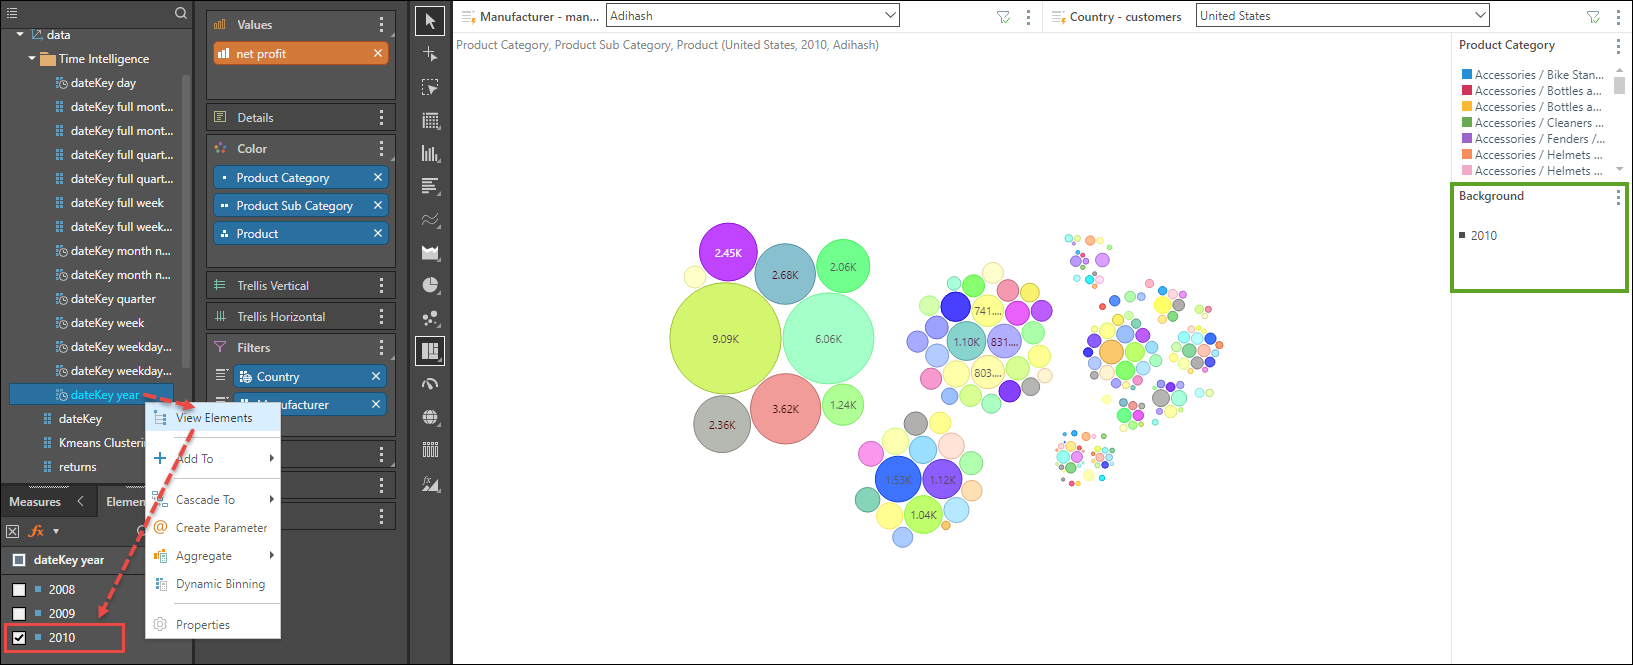Click the search icon above data tree
1633x665 pixels.
tap(181, 13)
